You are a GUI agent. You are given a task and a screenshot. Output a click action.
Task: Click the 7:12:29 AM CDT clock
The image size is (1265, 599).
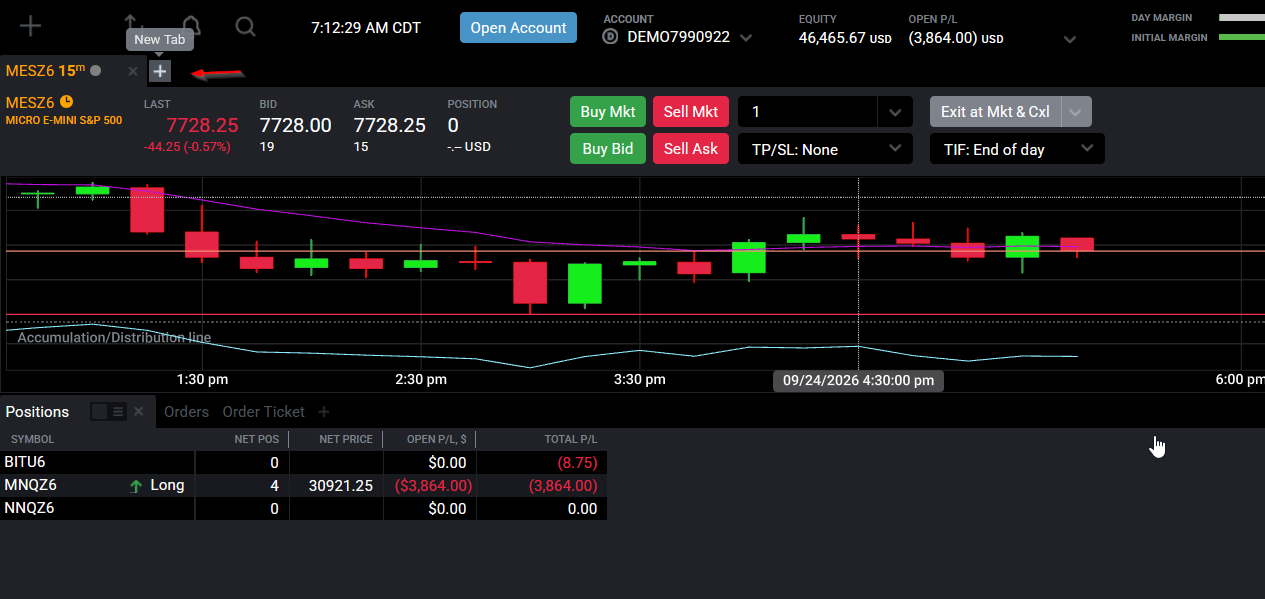pyautogui.click(x=366, y=28)
